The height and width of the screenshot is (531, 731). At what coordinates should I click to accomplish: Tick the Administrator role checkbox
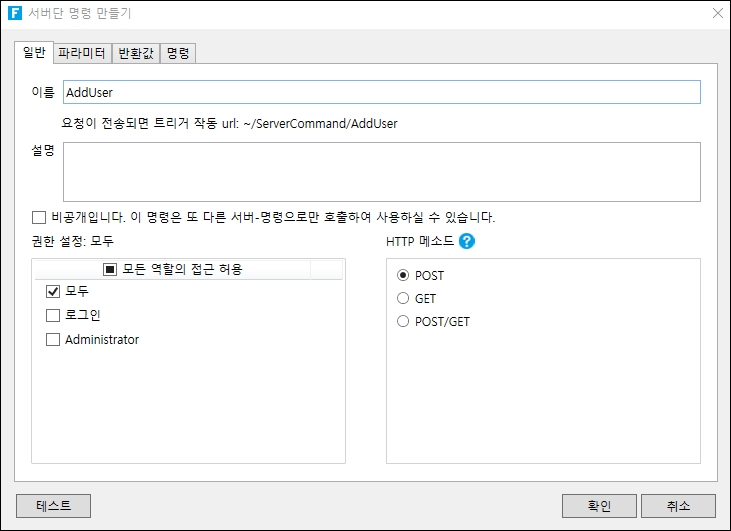pos(53,340)
